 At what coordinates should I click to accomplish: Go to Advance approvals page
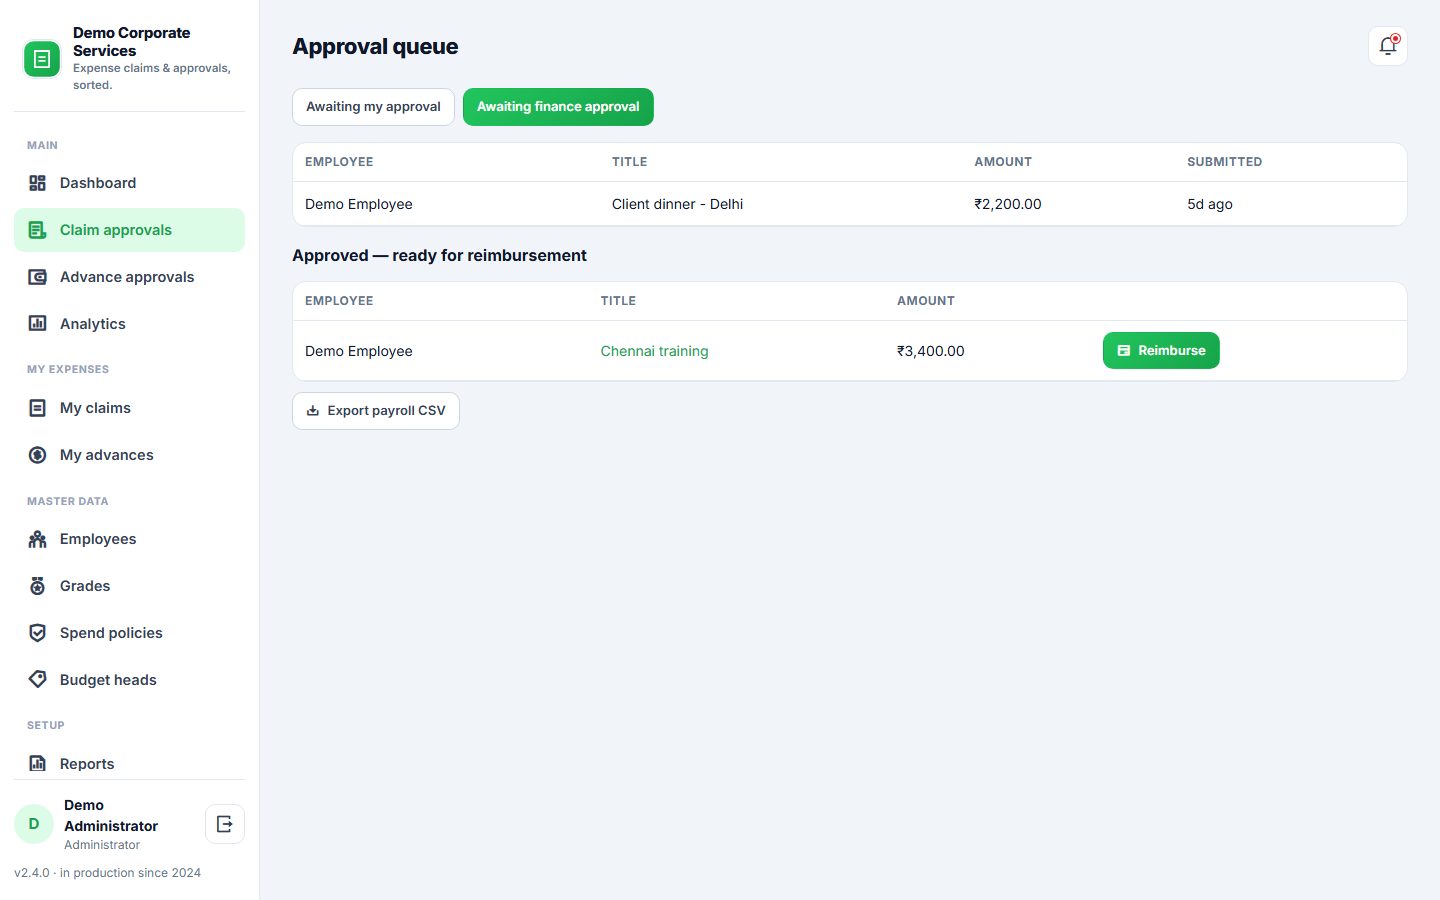[x=129, y=277]
